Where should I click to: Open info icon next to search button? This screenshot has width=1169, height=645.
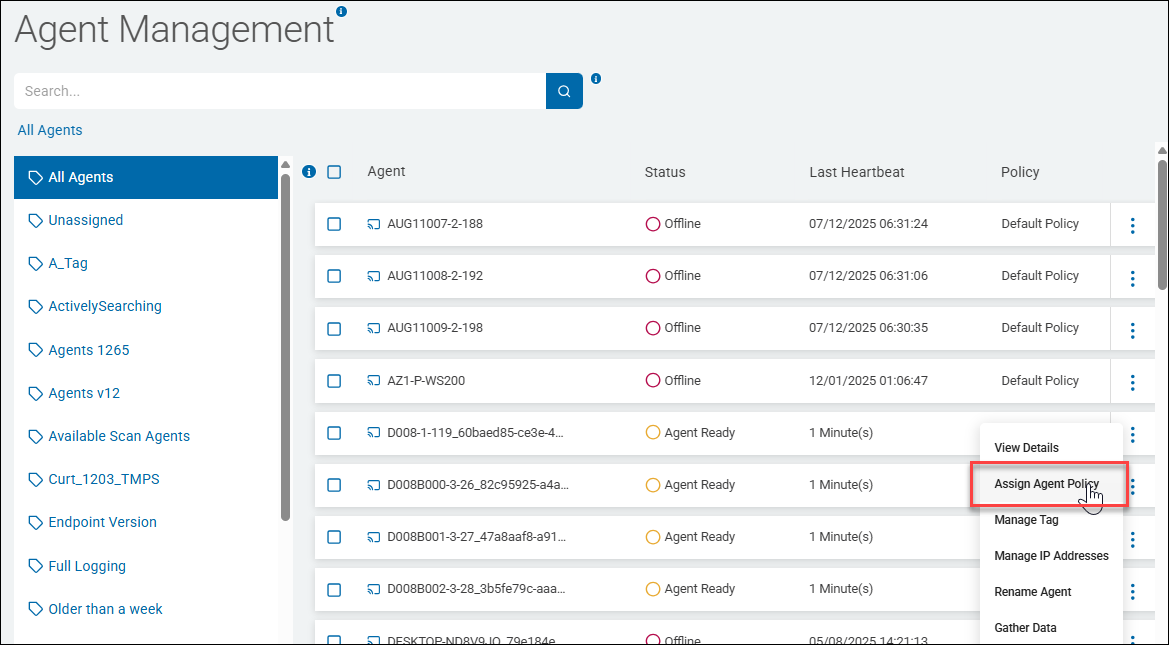coord(596,78)
